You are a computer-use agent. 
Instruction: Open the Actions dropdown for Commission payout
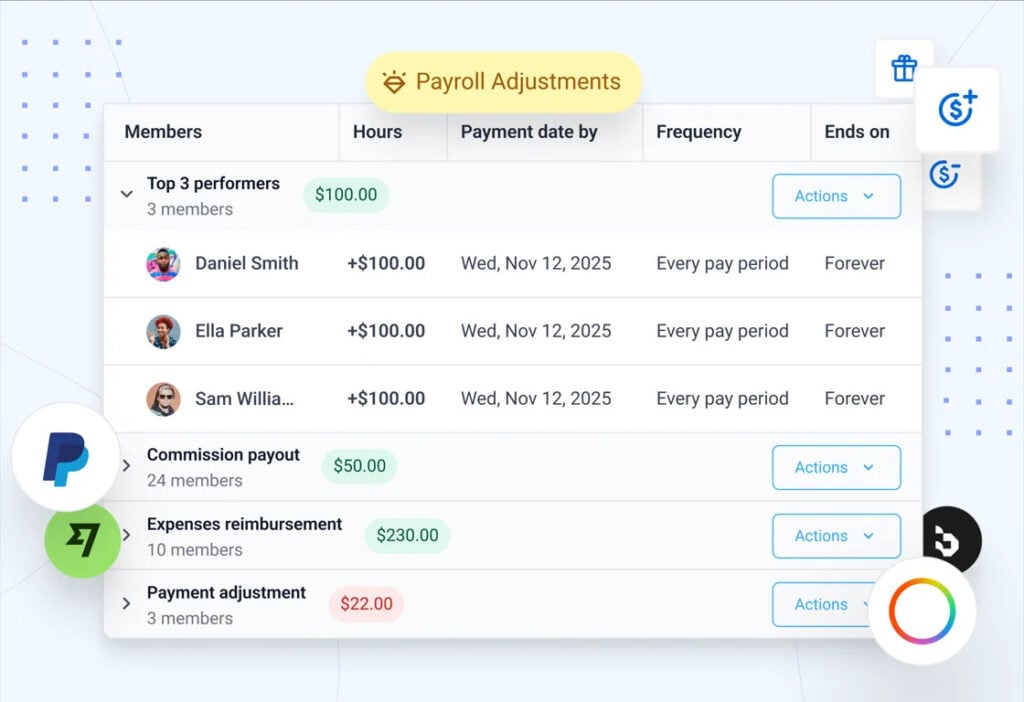tap(836, 467)
